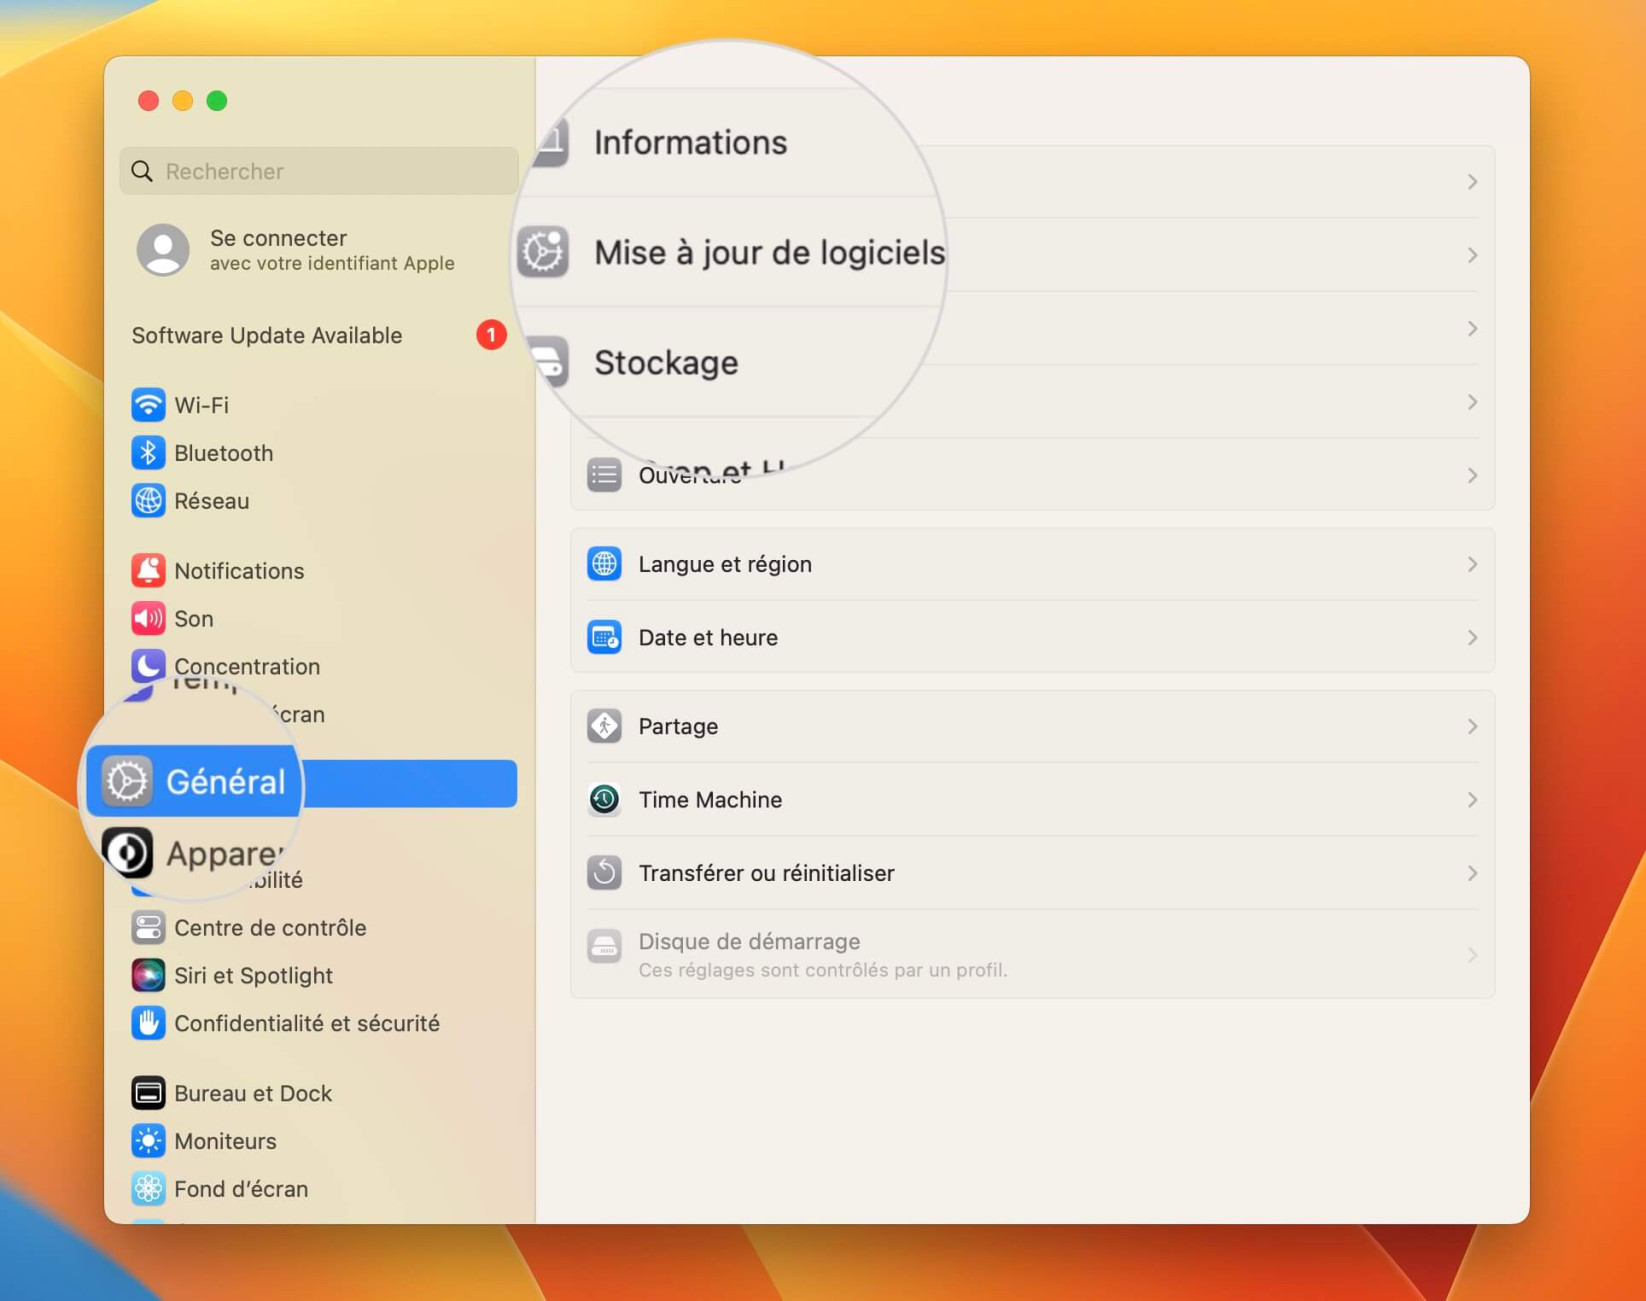This screenshot has width=1646, height=1301.
Task: Click Transférer ou réinitialiser text
Action: coord(766,873)
